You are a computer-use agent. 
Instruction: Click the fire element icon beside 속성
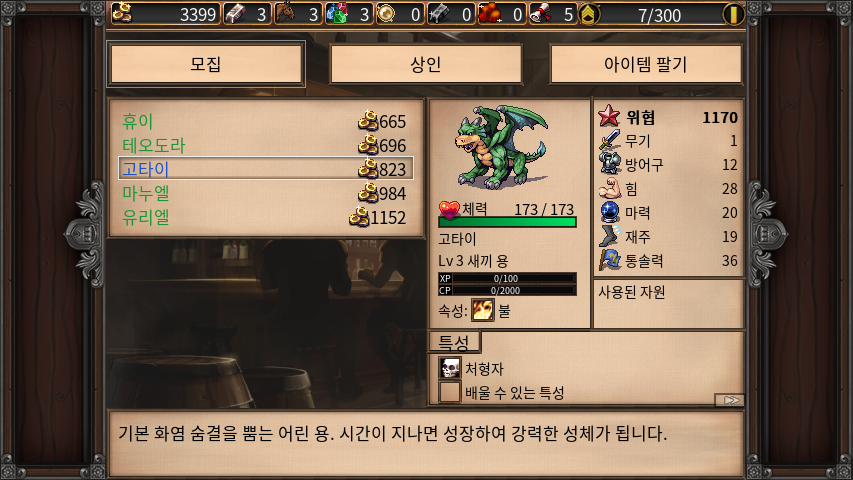[483, 311]
